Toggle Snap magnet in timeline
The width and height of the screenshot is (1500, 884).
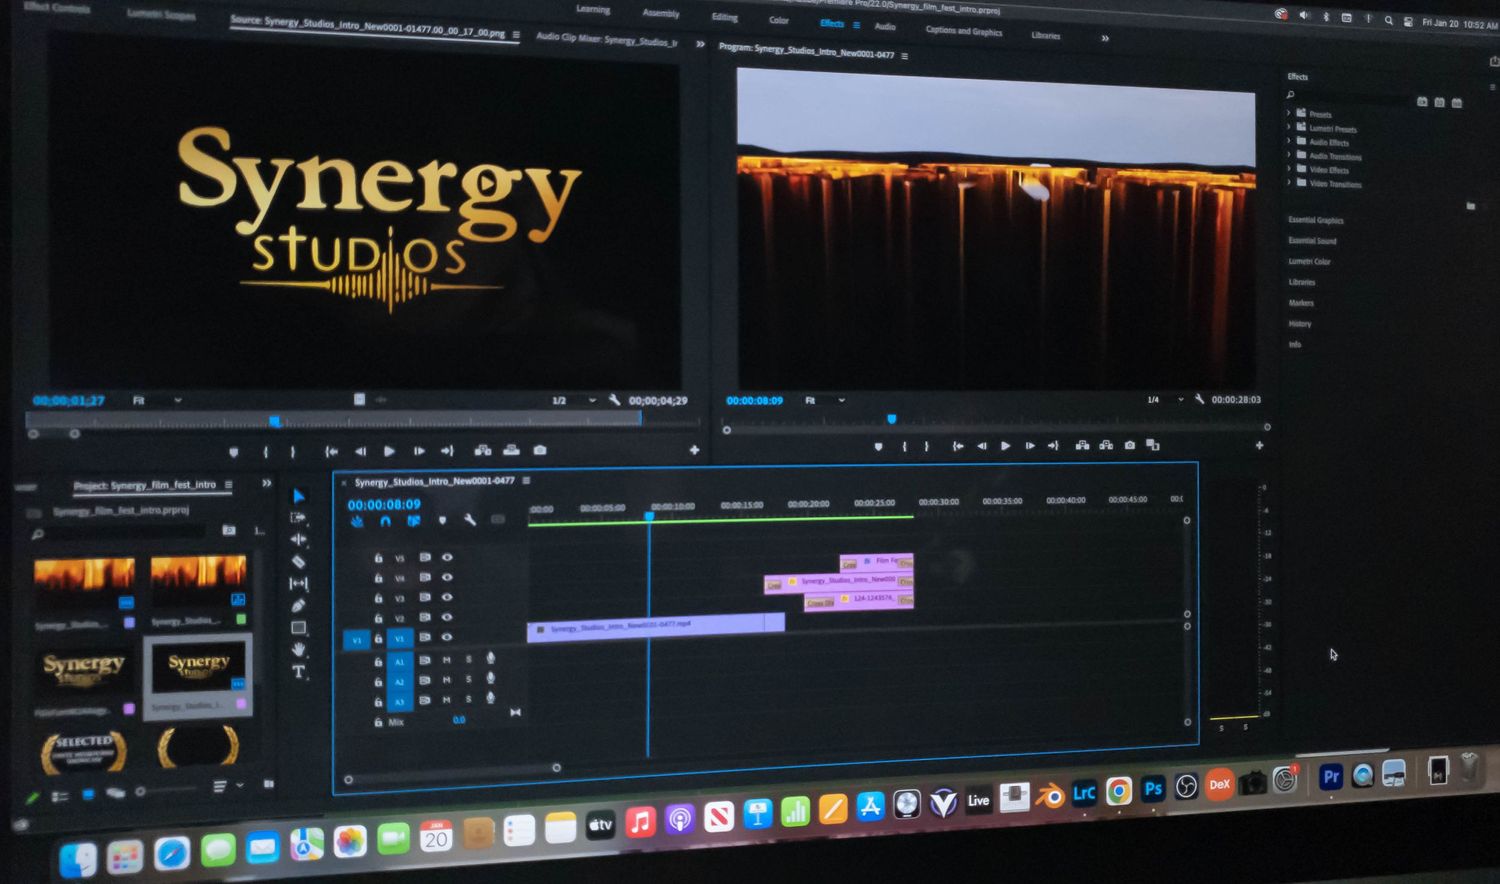(x=385, y=521)
